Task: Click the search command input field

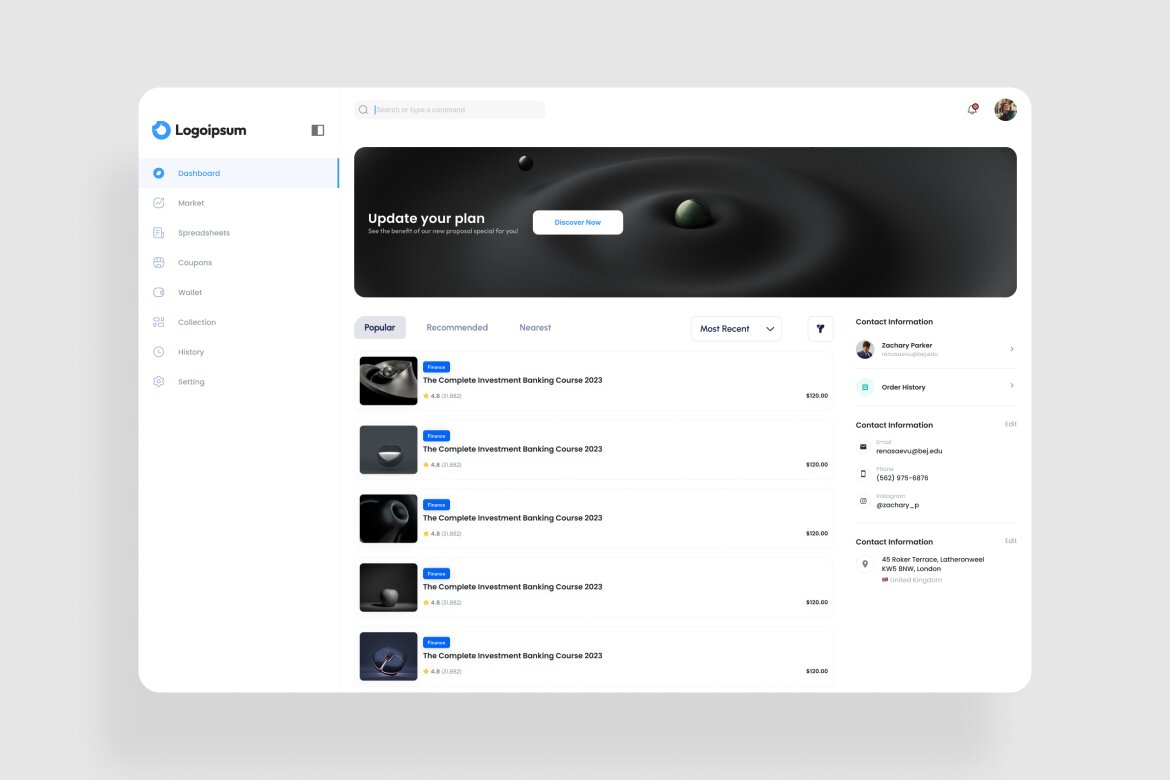Action: (450, 109)
